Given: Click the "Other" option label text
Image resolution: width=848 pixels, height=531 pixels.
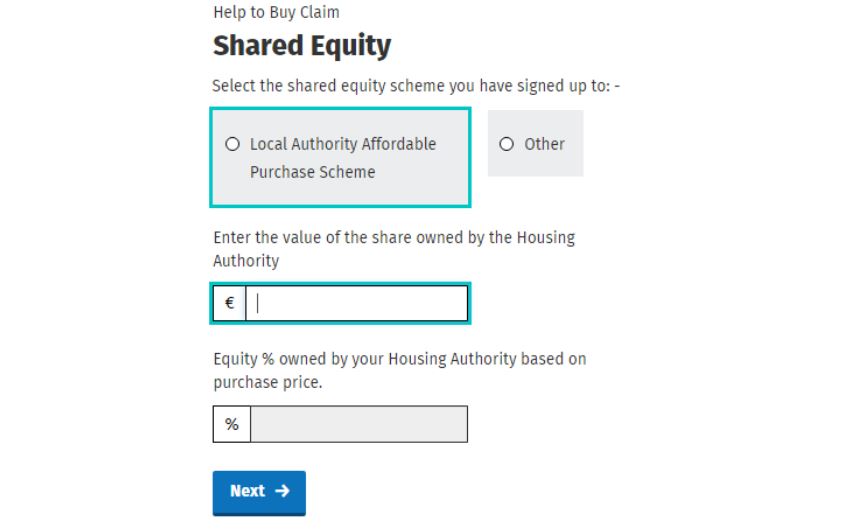Looking at the screenshot, I should tap(544, 144).
